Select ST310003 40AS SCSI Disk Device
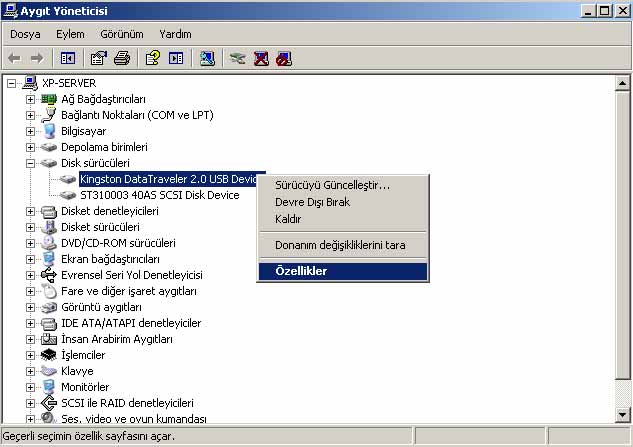This screenshot has width=633, height=447. point(158,195)
